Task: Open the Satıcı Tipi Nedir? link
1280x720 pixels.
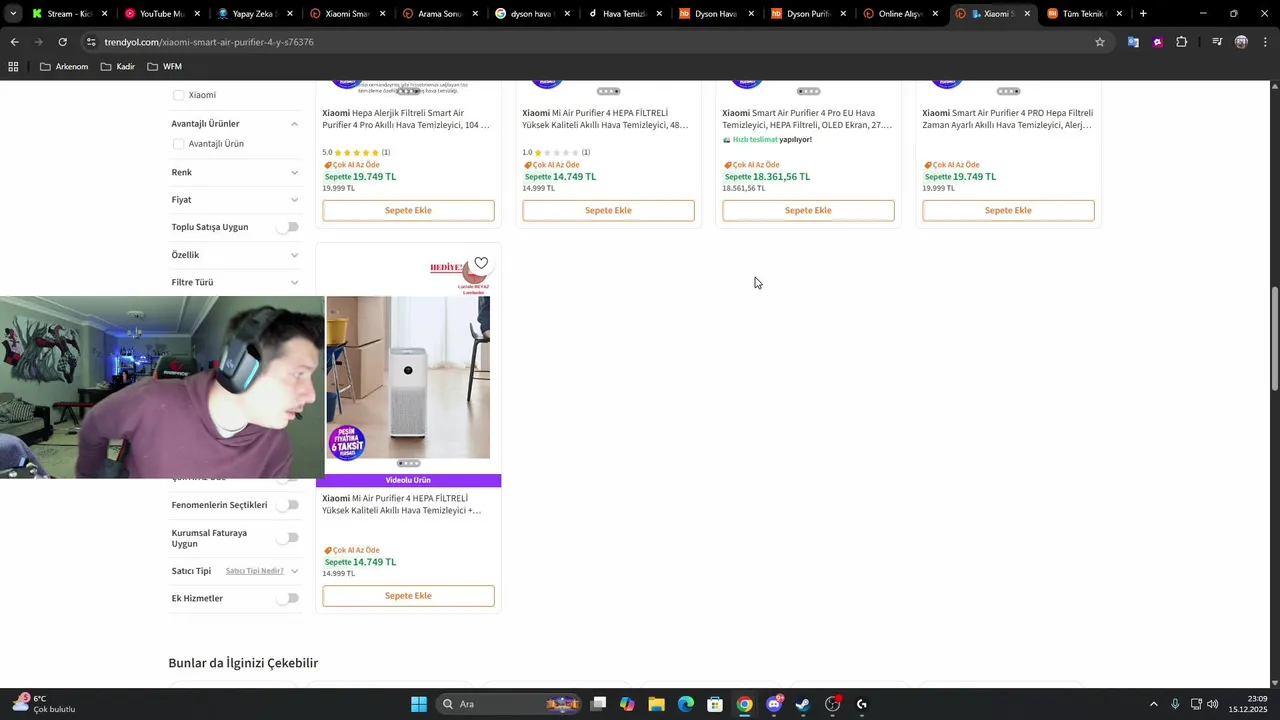Action: [x=255, y=571]
